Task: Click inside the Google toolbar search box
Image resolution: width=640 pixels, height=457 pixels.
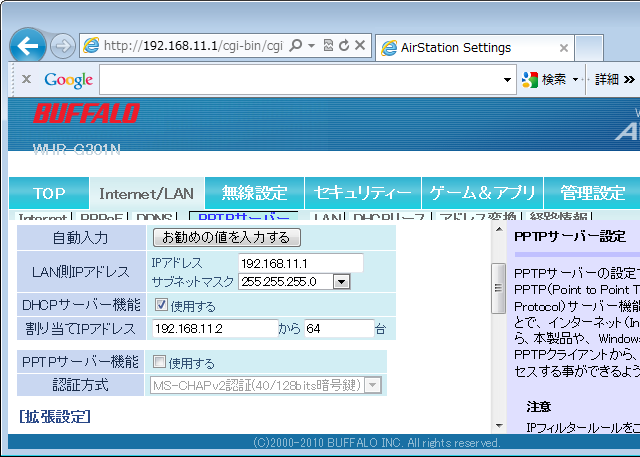Action: coord(300,80)
